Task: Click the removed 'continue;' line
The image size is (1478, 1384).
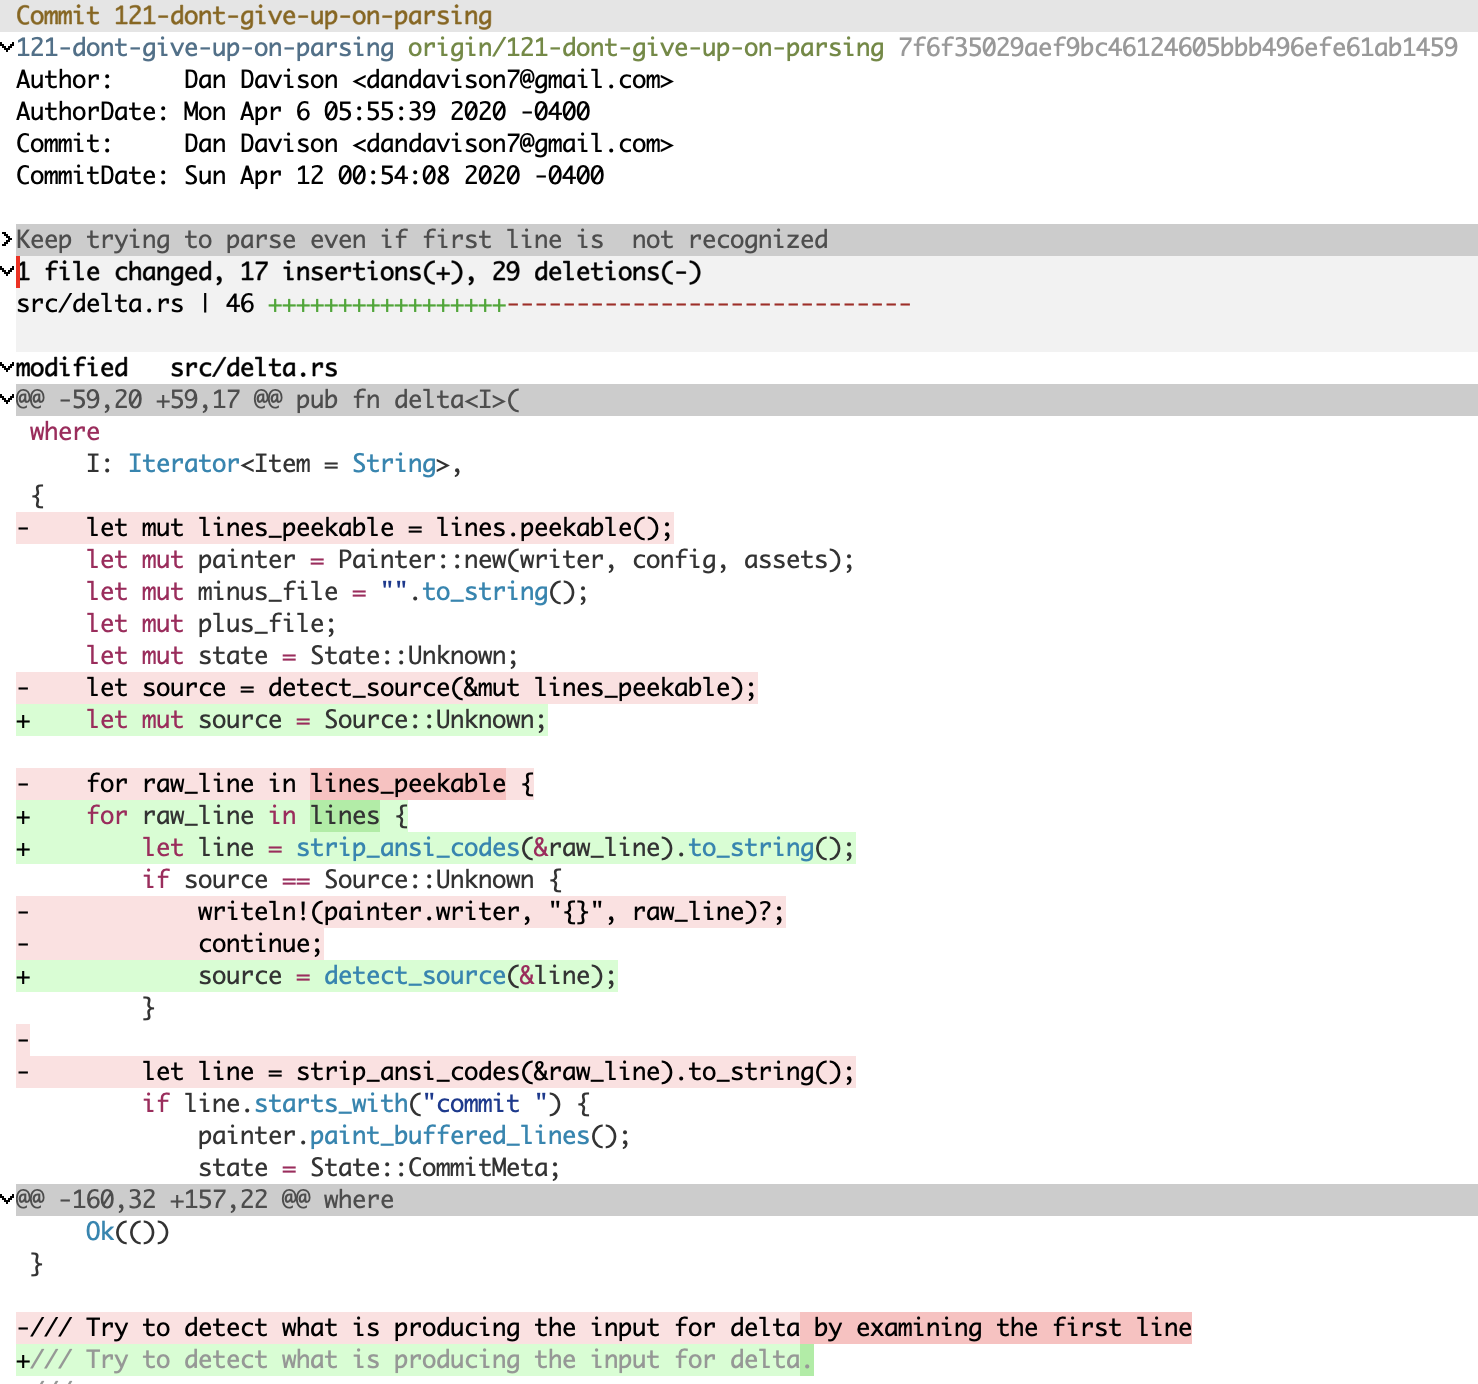Action: 170,943
